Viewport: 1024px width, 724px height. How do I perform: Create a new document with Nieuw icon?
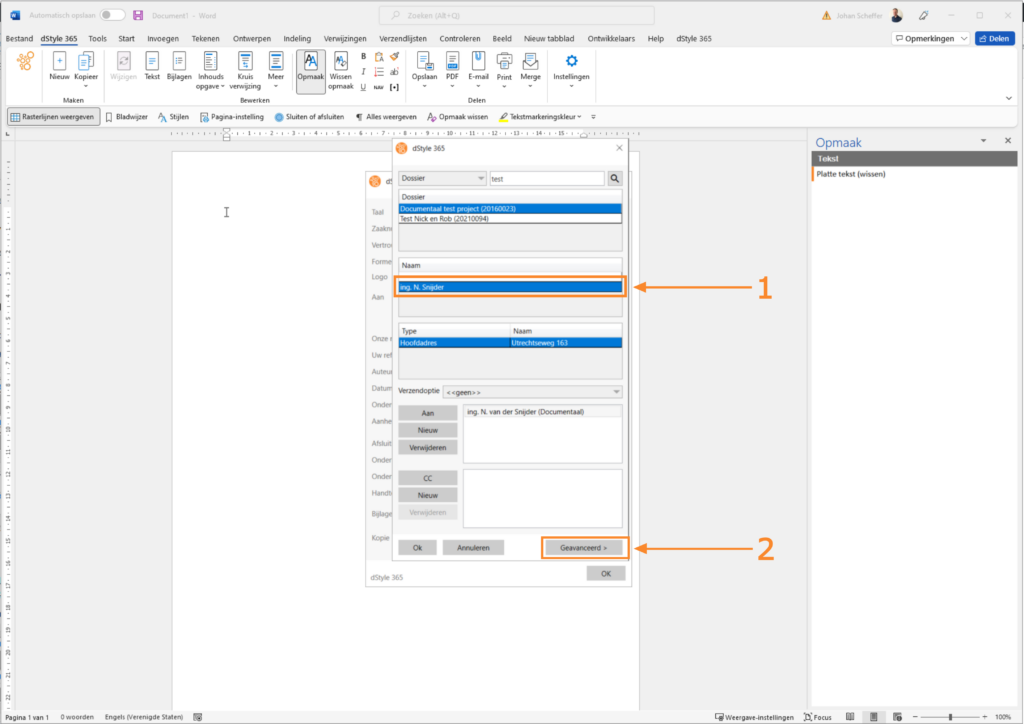point(59,67)
